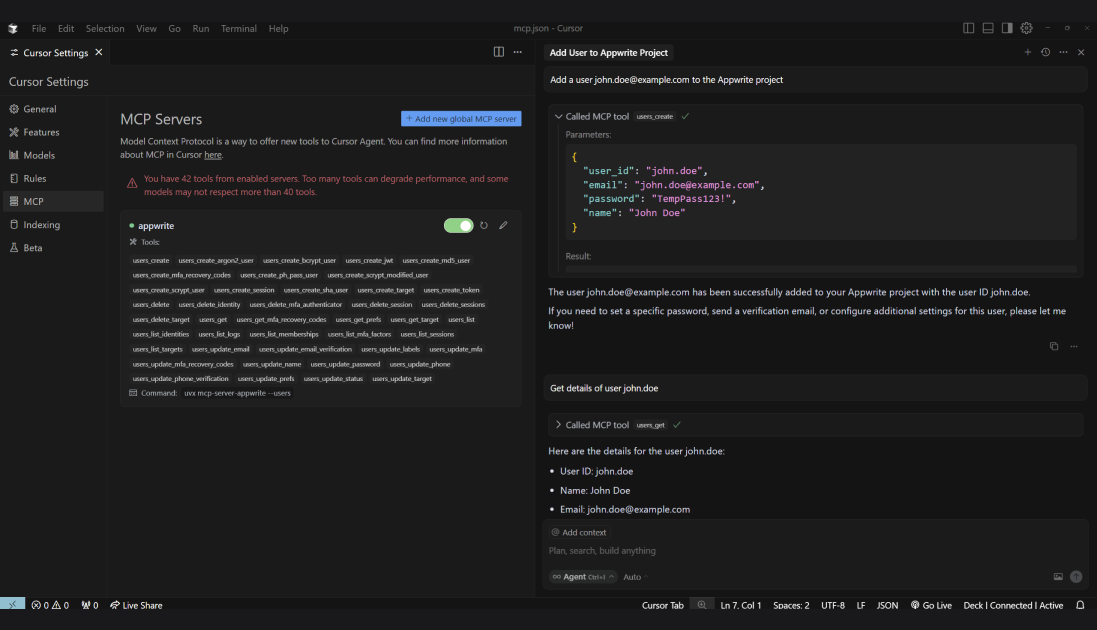
Task: Refresh the appwrite MCP server
Action: (x=484, y=226)
